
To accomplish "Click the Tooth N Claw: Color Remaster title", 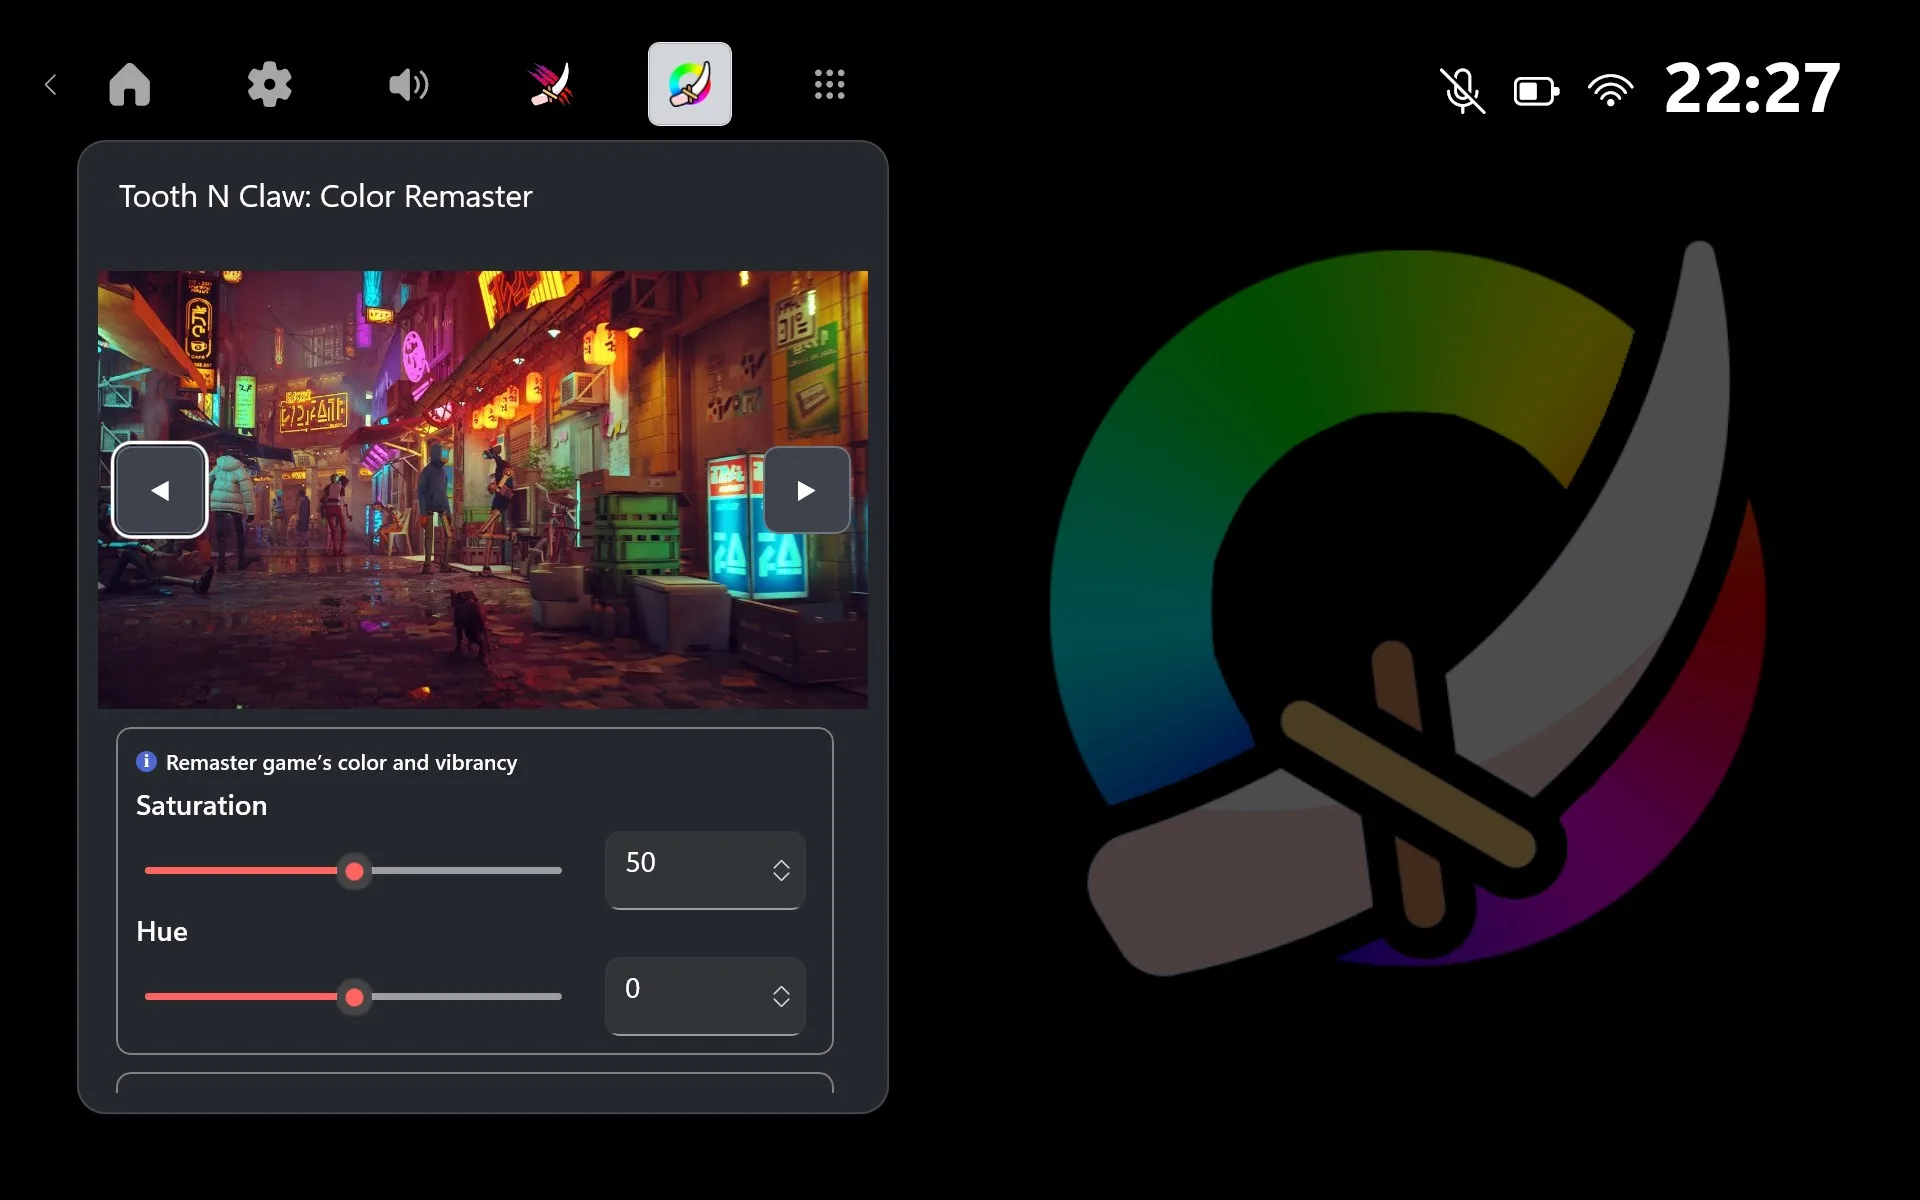I will point(325,196).
